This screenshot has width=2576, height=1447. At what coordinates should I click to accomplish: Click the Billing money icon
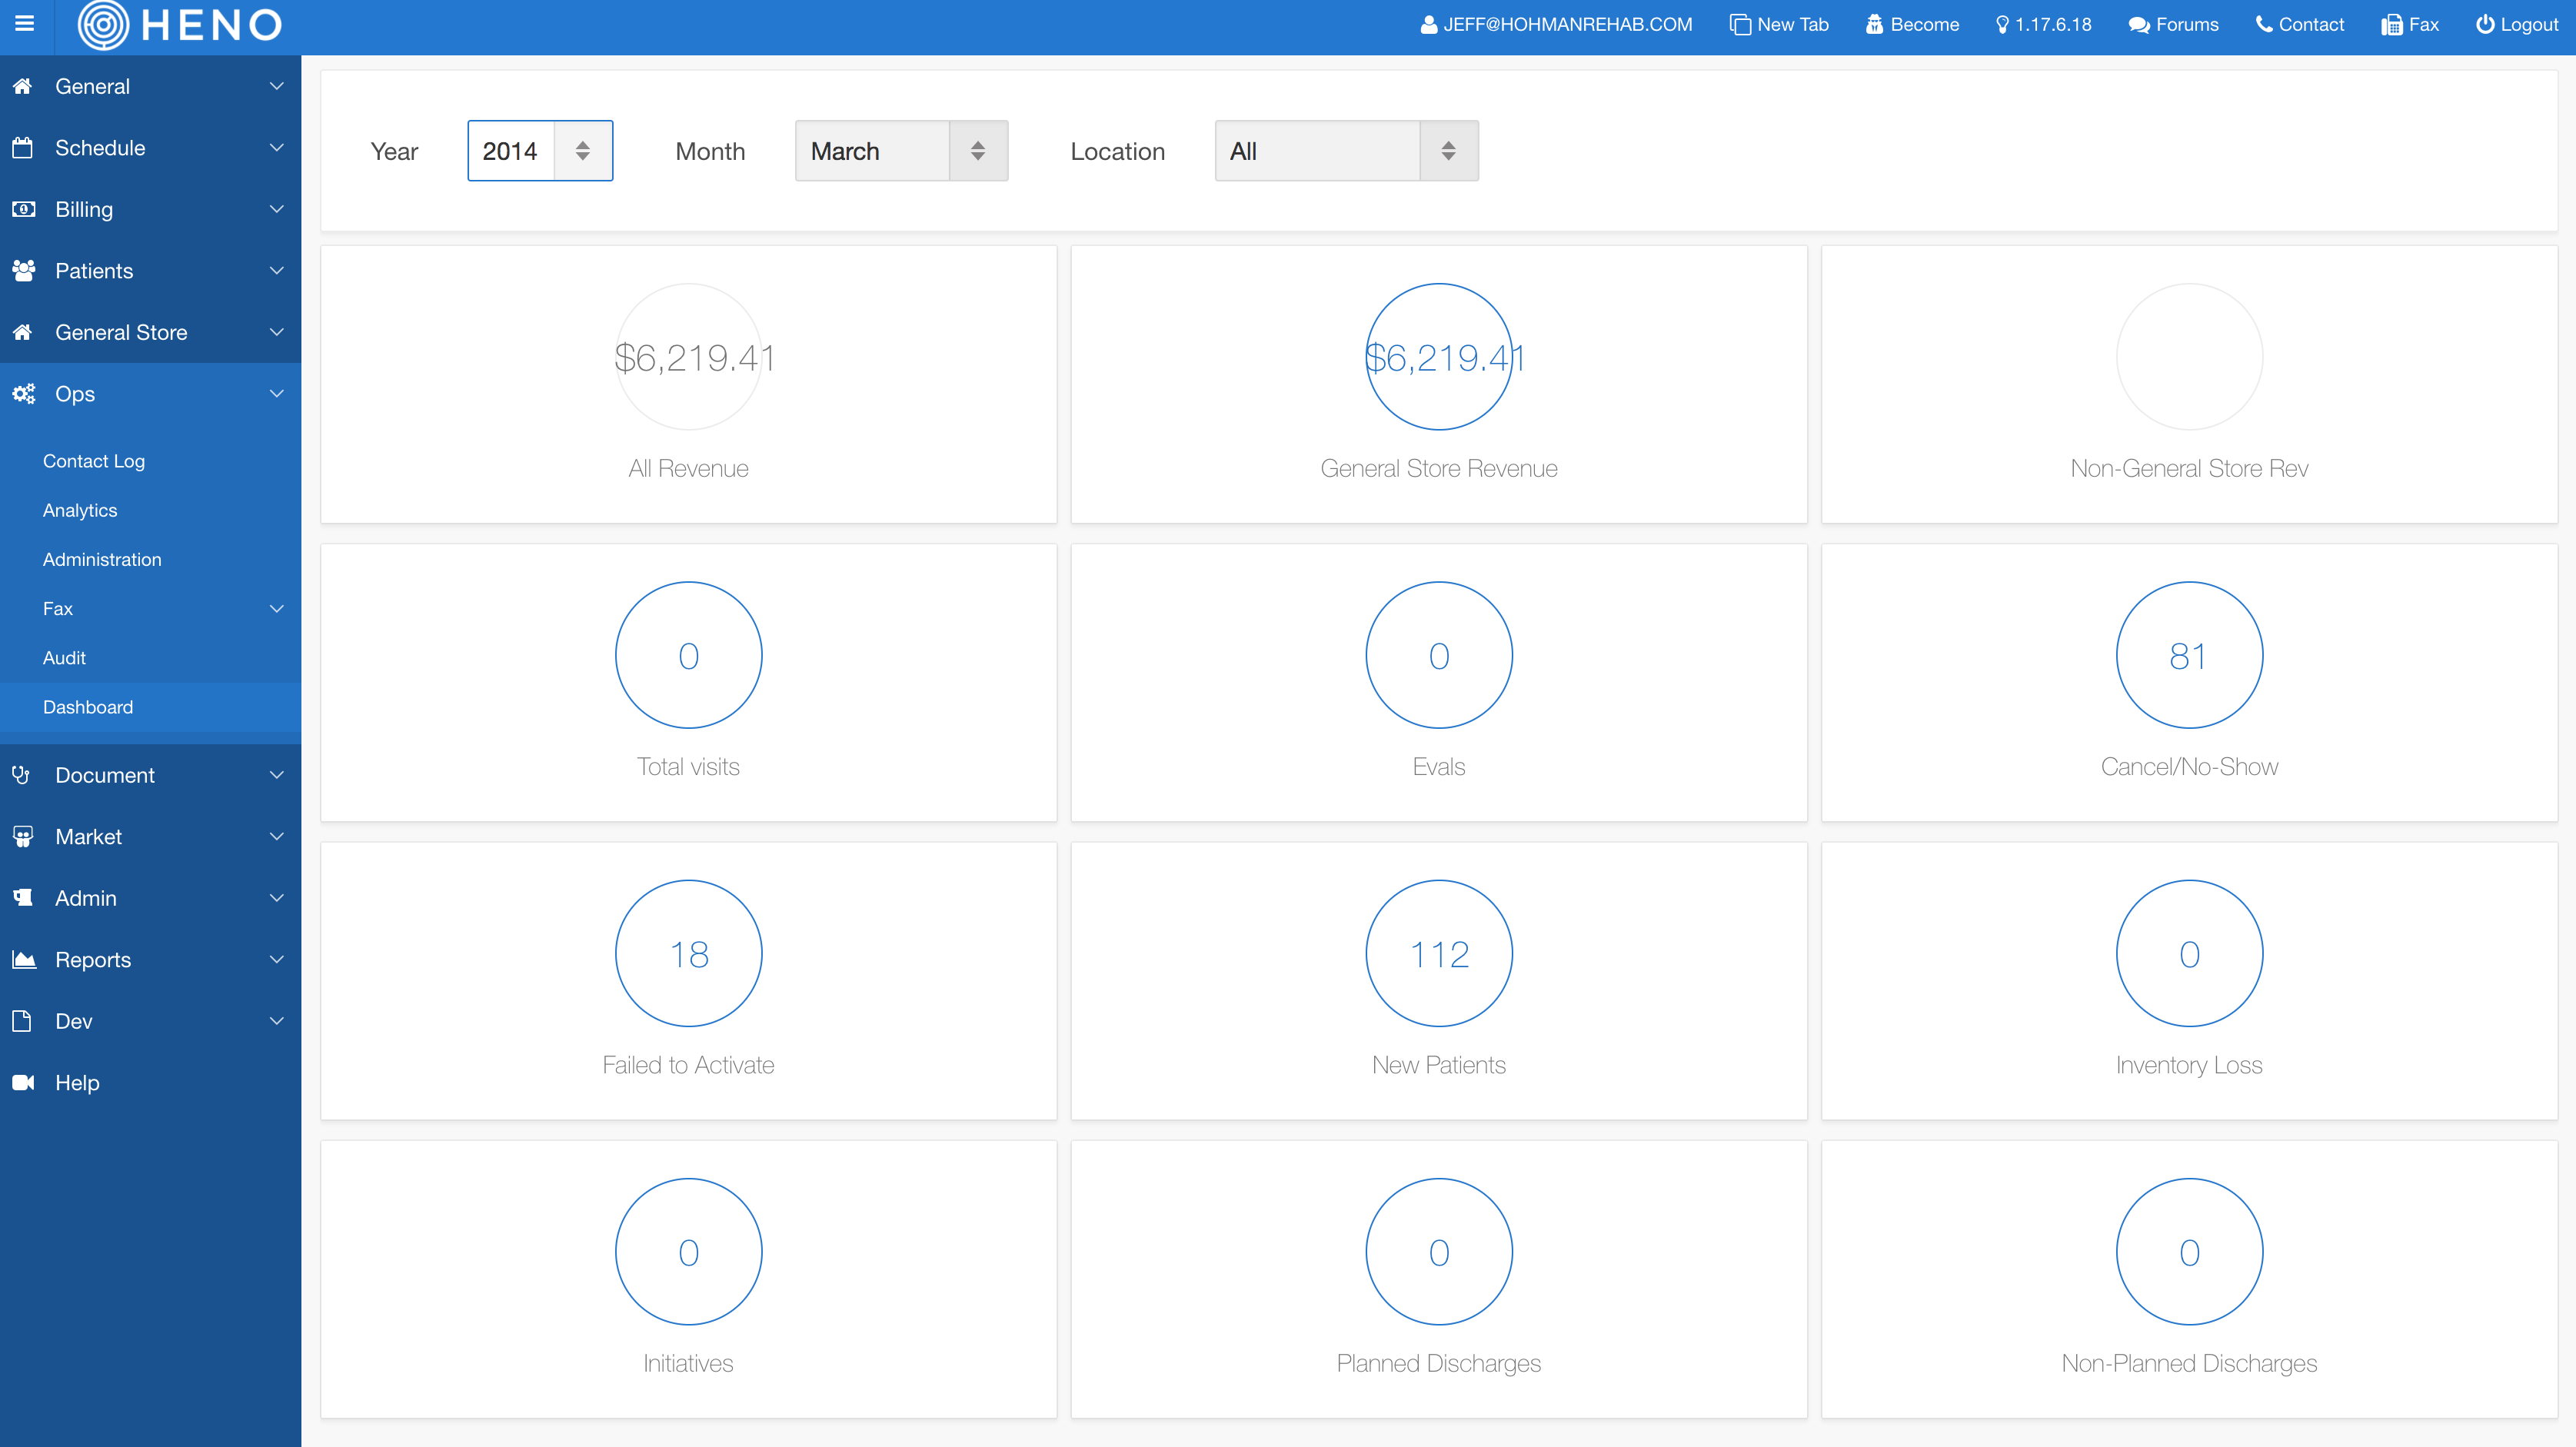[23, 209]
